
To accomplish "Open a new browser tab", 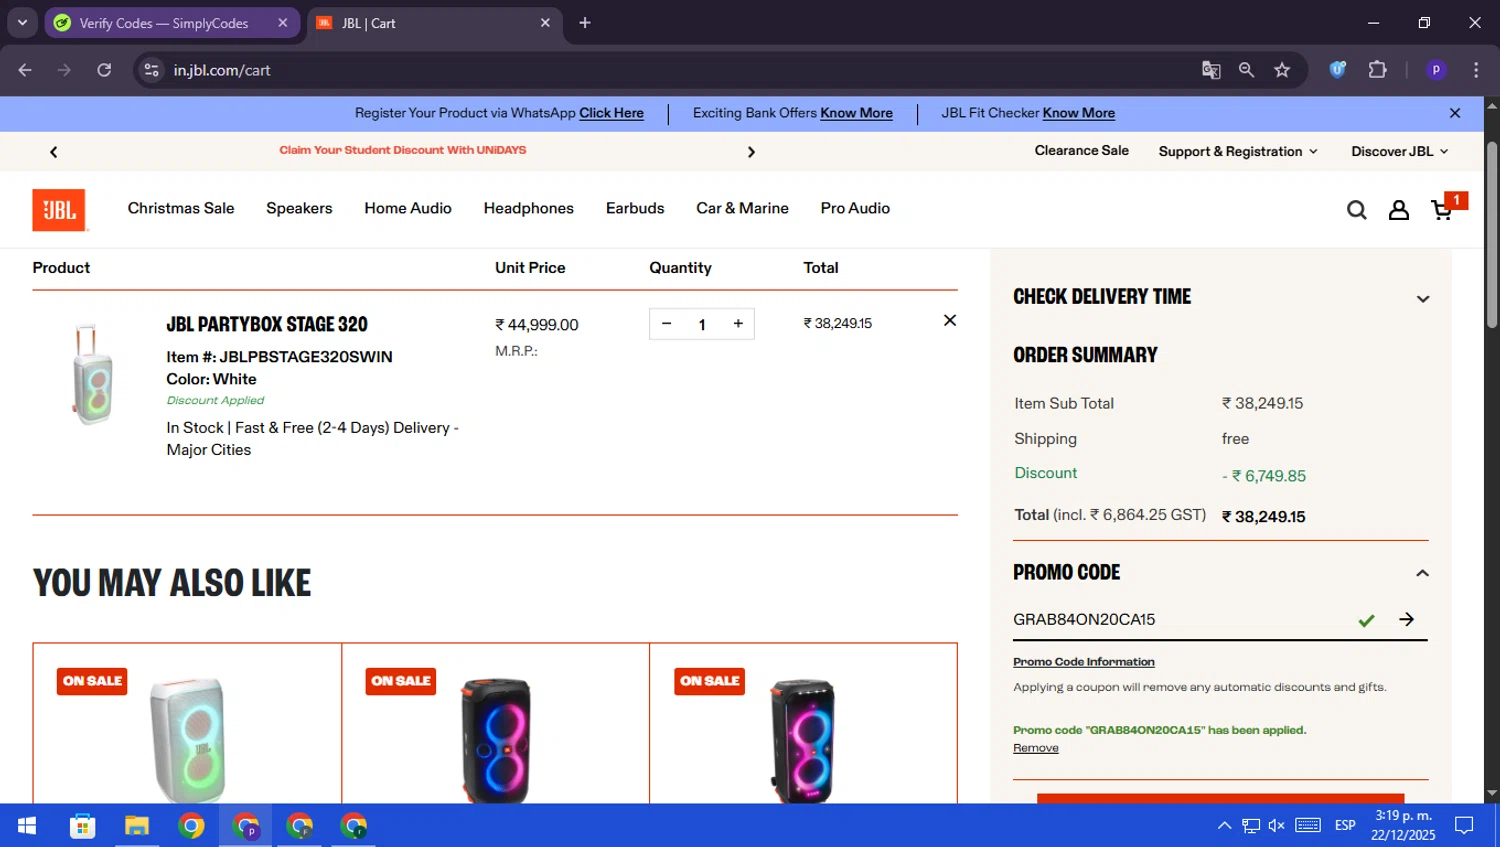I will click(x=585, y=23).
